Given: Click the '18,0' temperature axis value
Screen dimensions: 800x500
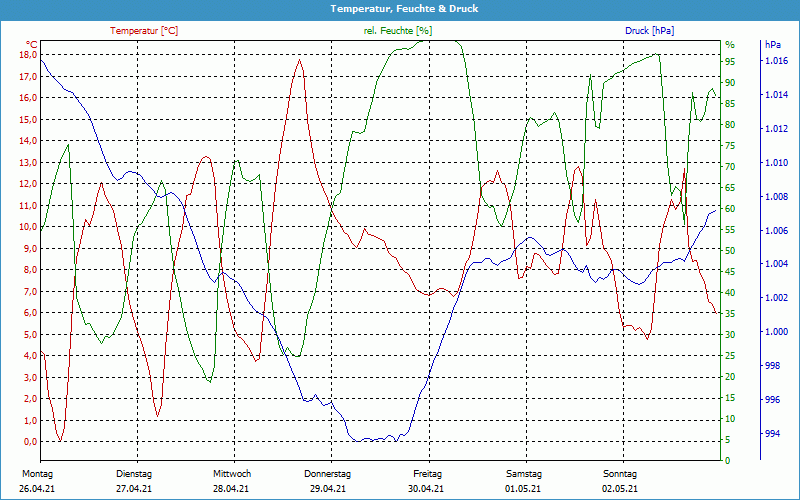Looking at the screenshot, I should [x=28, y=55].
